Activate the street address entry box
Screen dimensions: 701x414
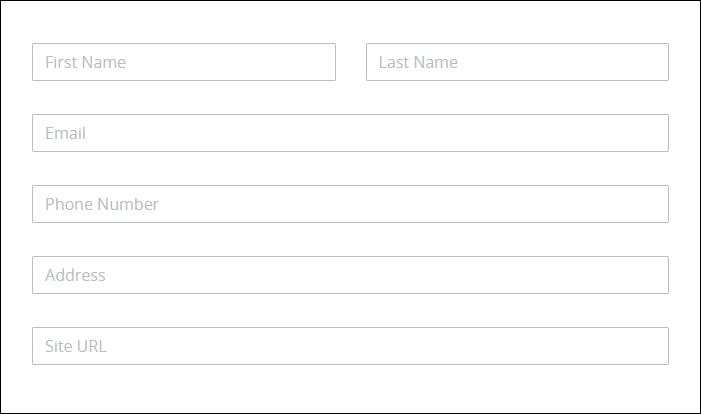(x=350, y=275)
